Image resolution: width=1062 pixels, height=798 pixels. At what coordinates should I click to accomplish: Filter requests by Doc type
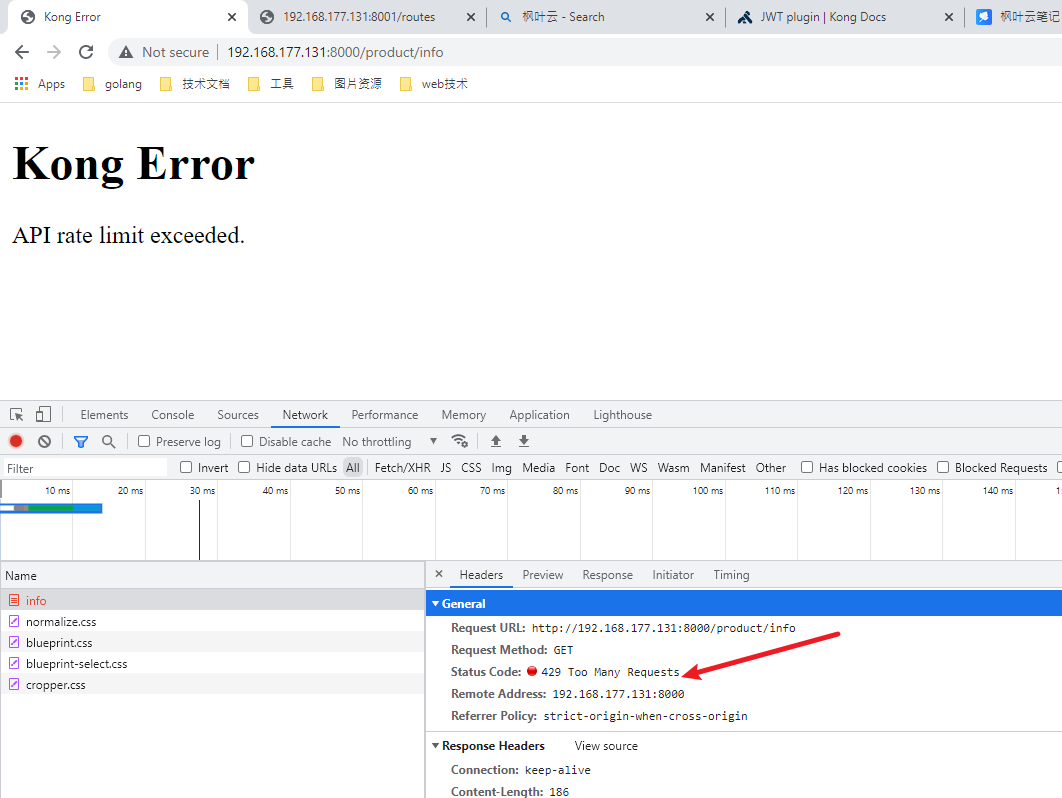[610, 467]
